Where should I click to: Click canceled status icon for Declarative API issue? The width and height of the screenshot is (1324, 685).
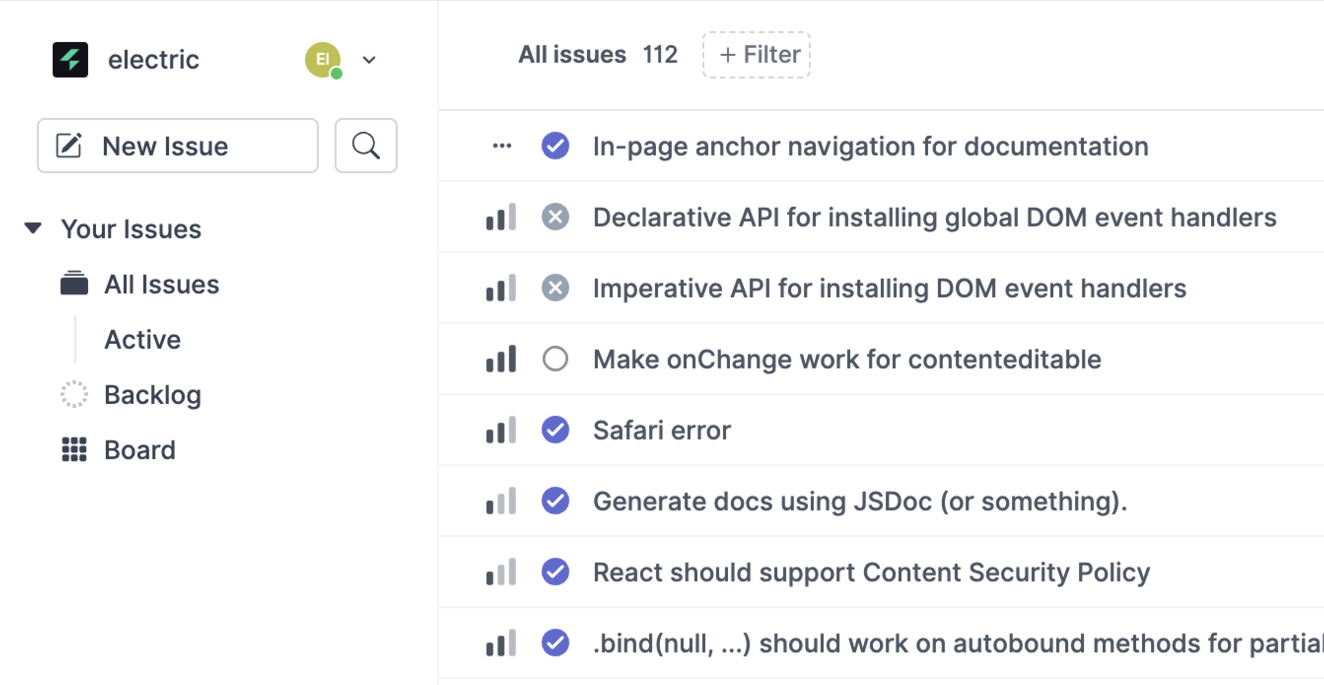[x=555, y=217]
